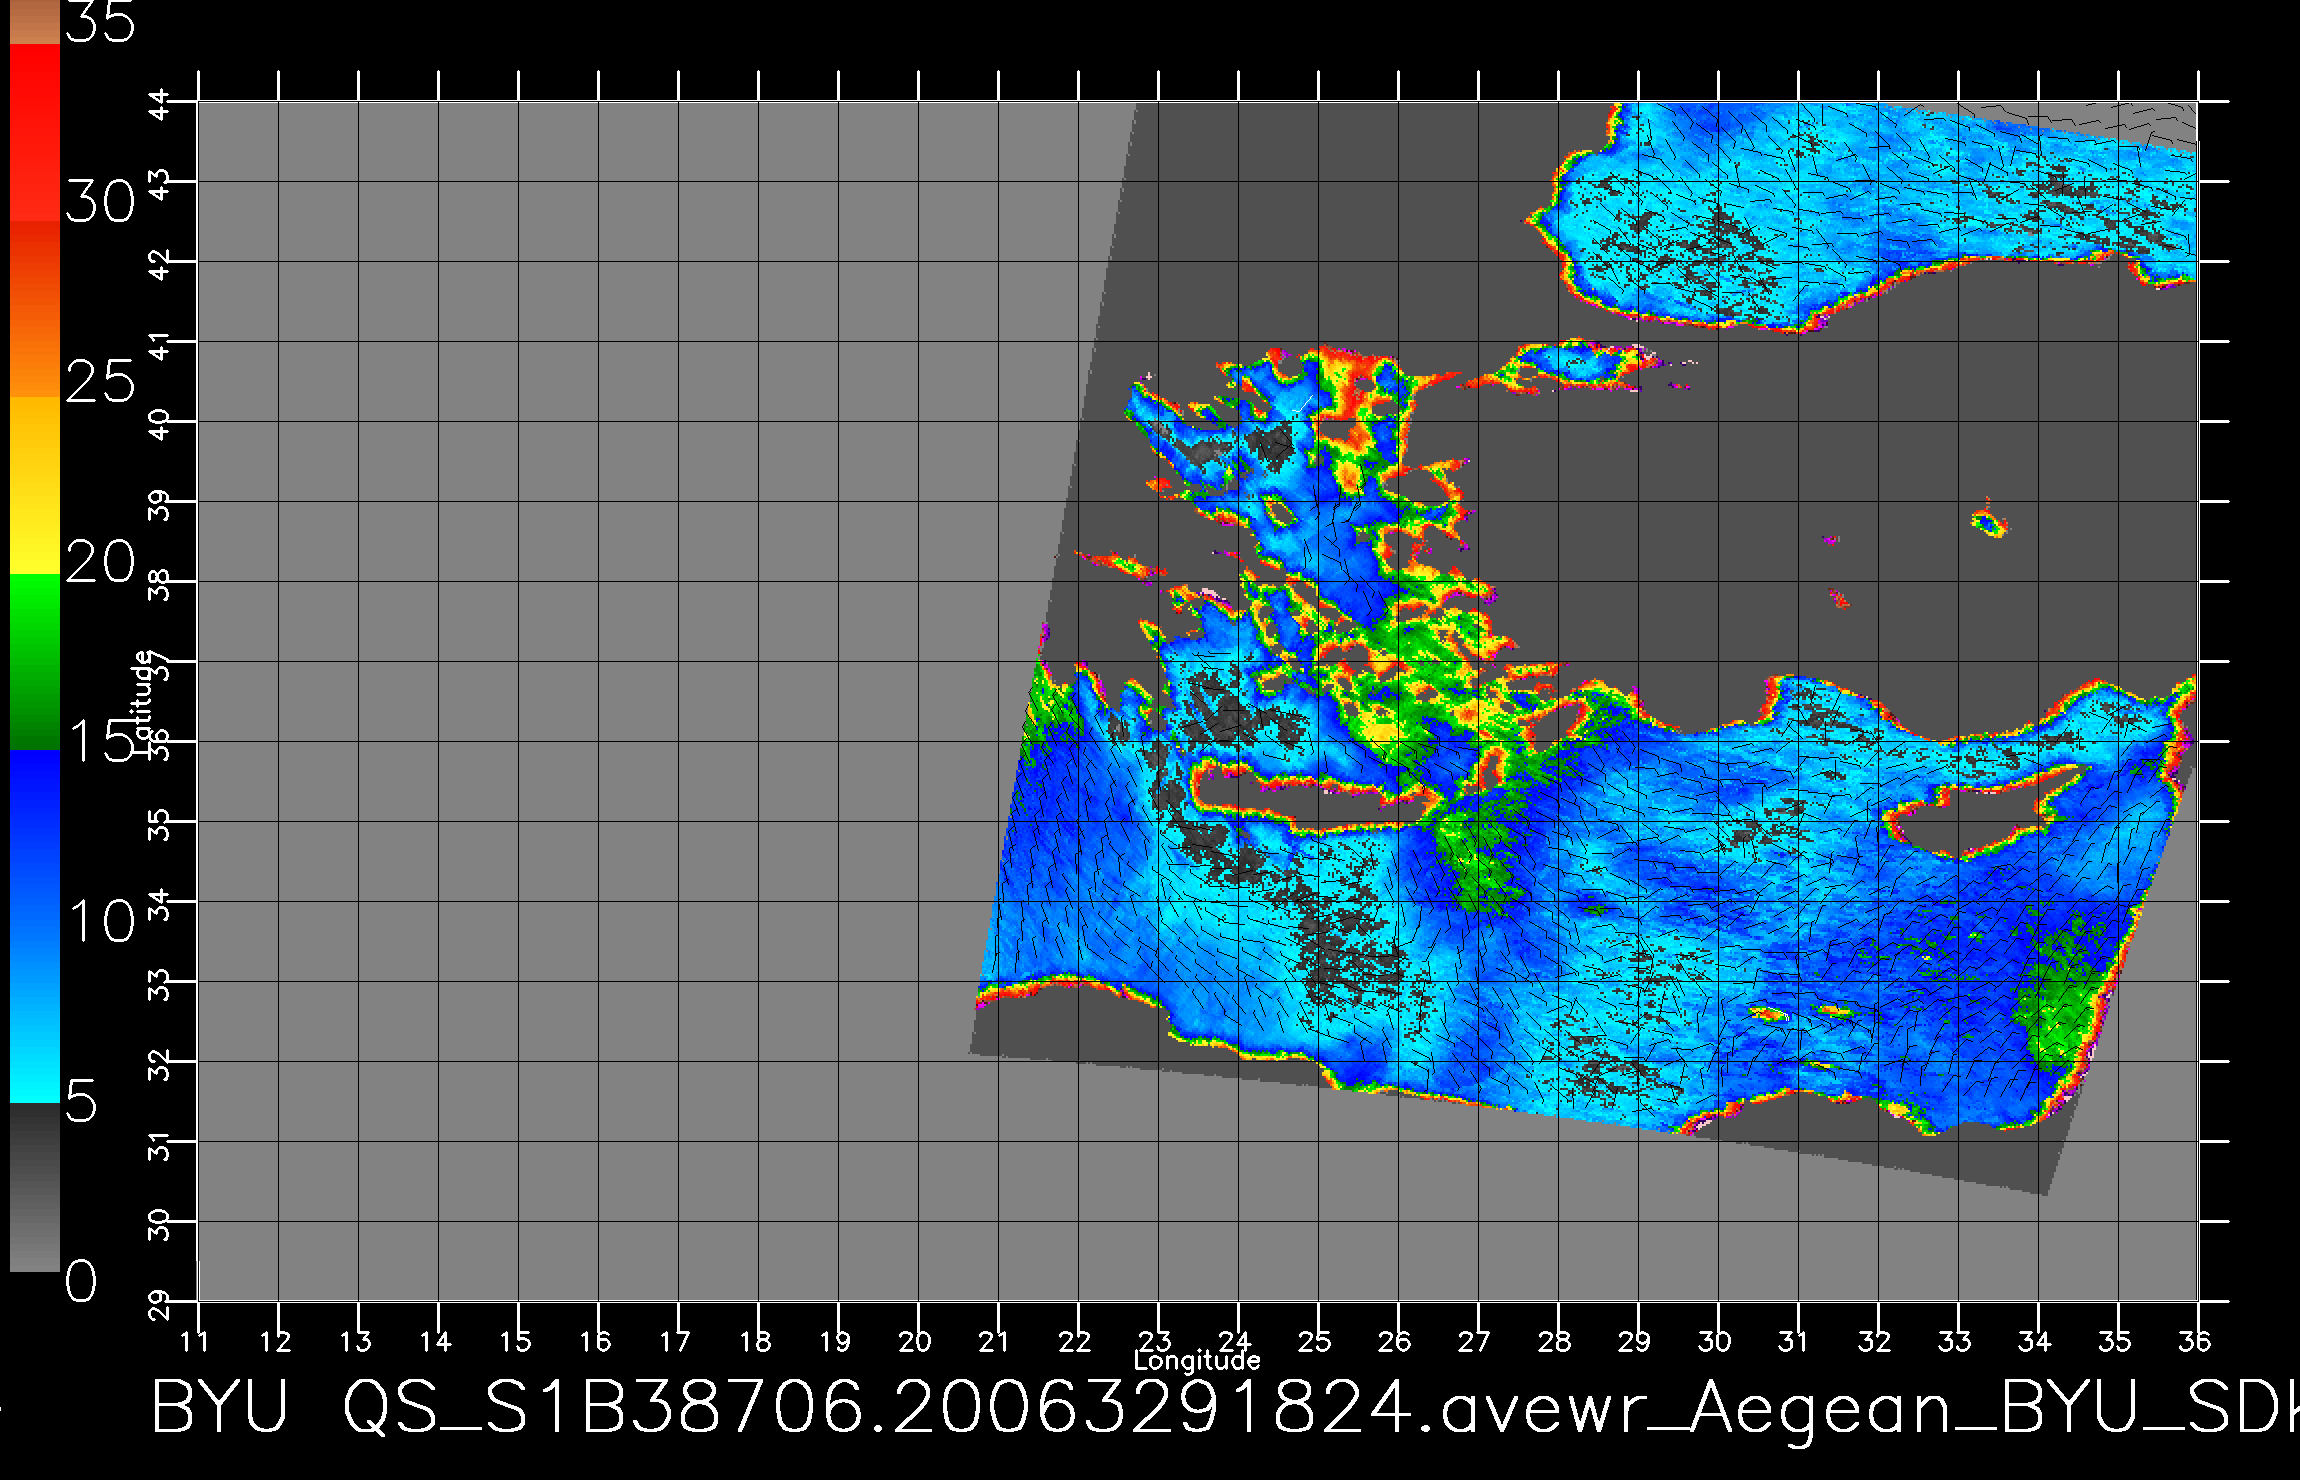Click the 25 label on the color scale
The height and width of the screenshot is (1480, 2300).
point(100,382)
